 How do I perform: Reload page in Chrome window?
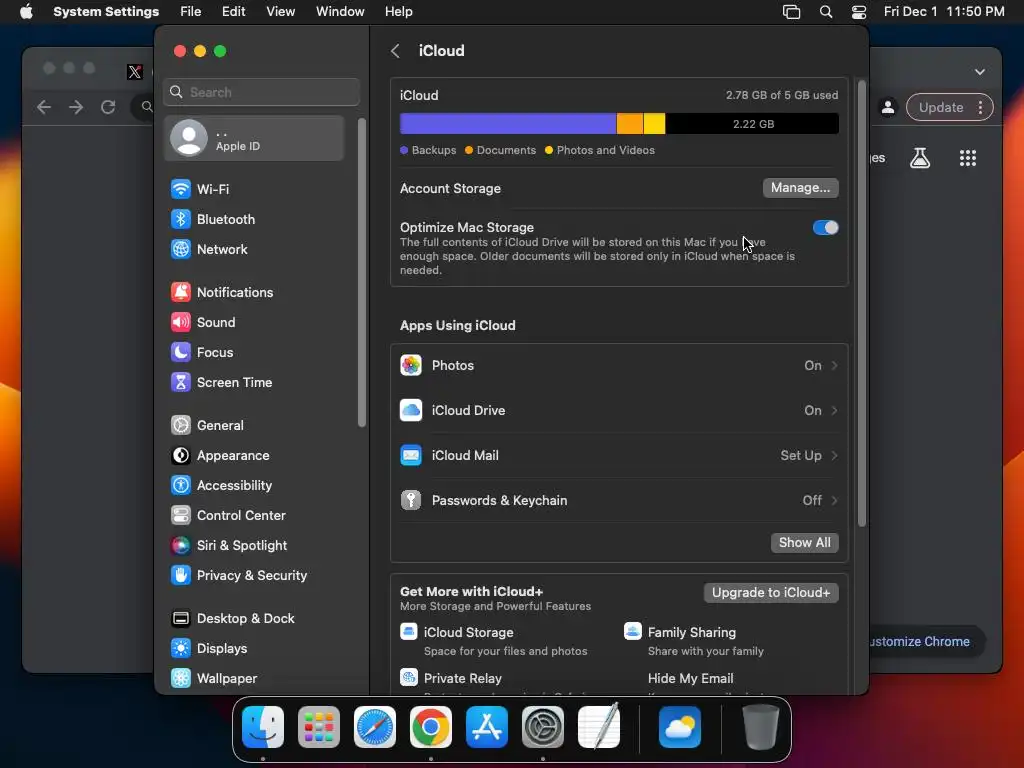tap(108, 107)
